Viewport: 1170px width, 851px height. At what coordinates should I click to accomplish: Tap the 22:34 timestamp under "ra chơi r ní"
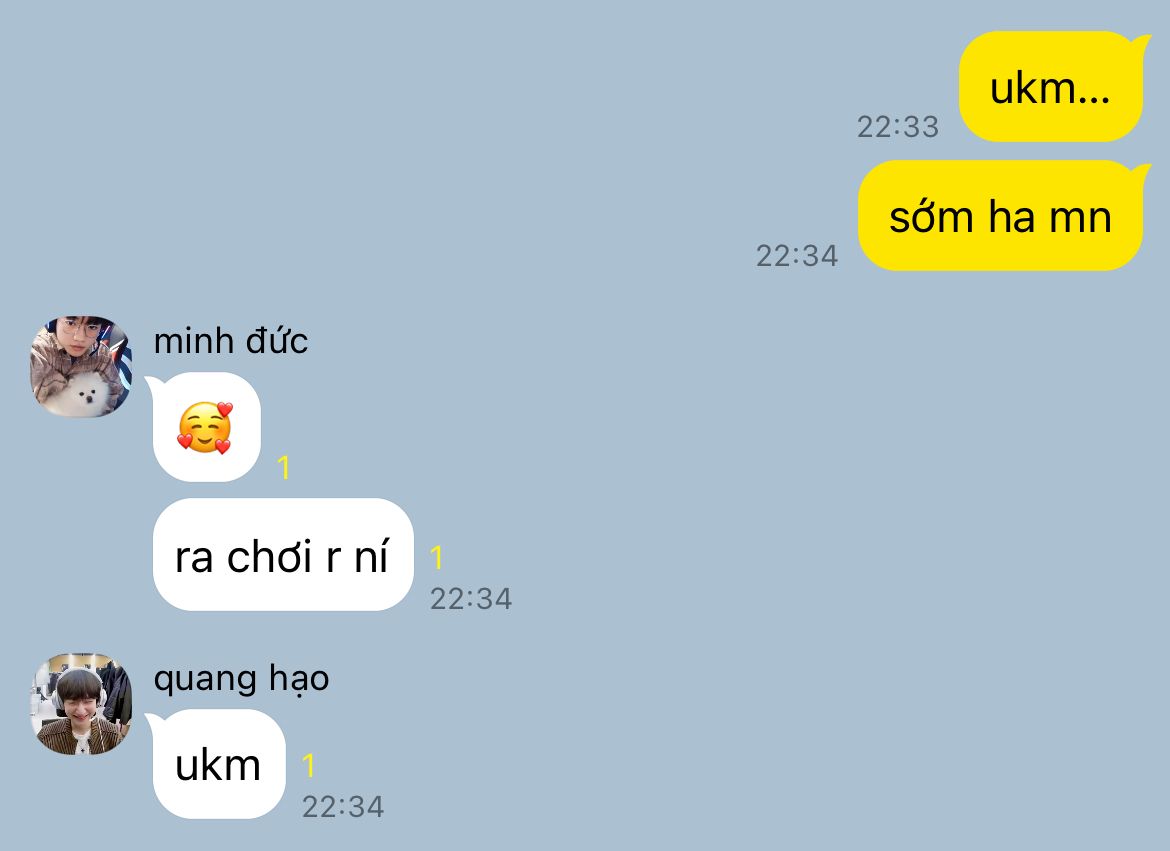pos(471,598)
